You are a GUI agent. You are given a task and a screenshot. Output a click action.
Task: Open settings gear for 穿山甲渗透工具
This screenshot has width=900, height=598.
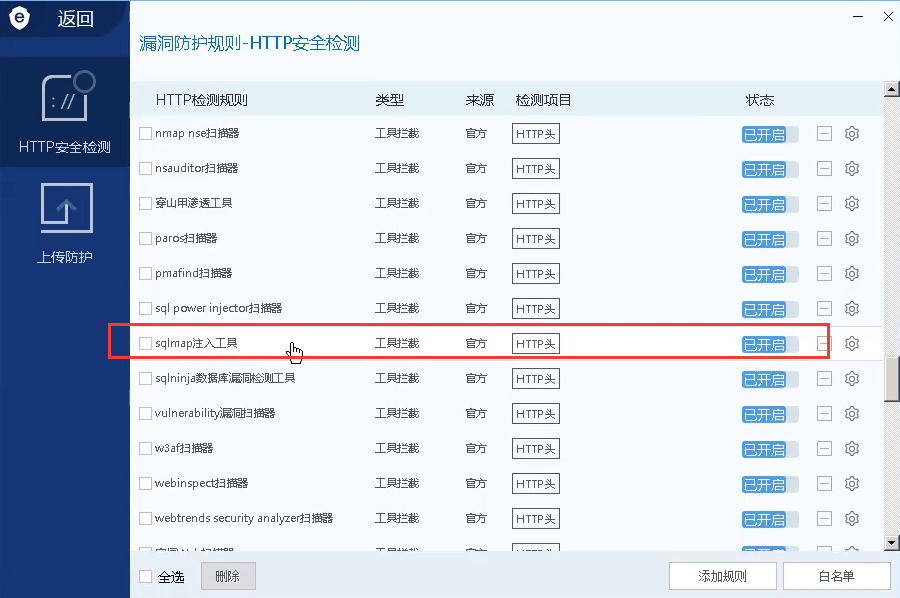click(852, 204)
